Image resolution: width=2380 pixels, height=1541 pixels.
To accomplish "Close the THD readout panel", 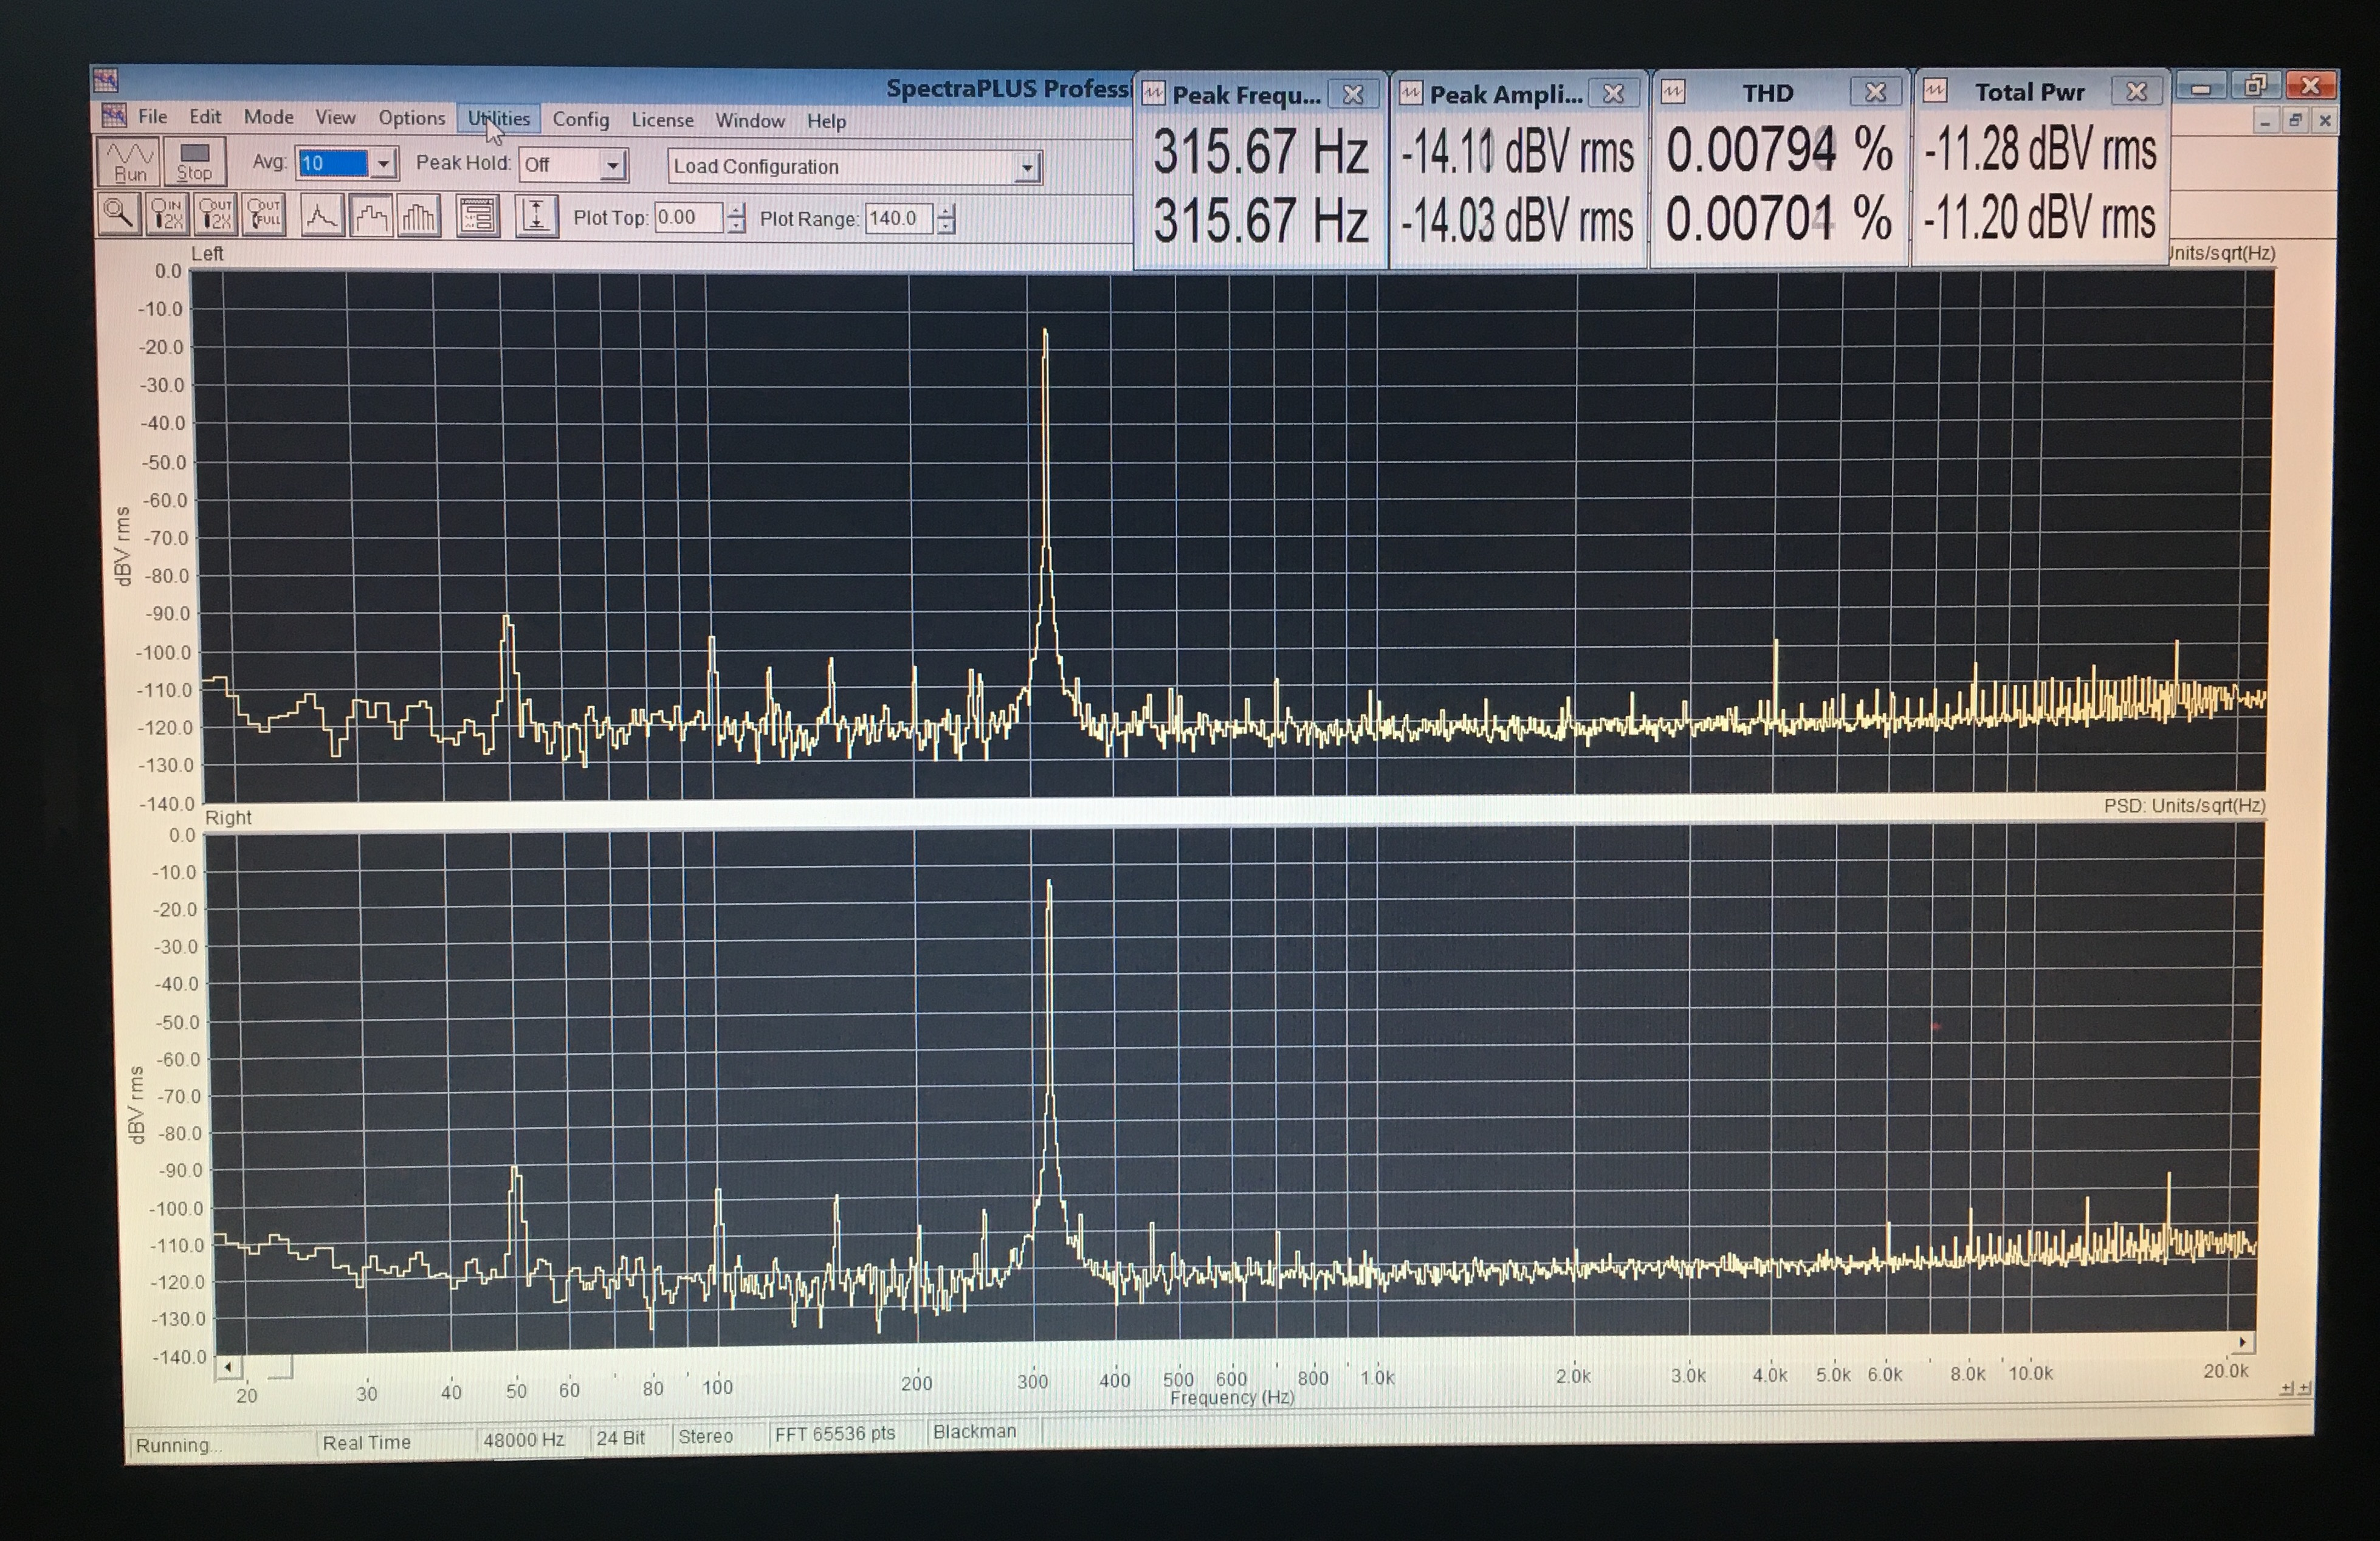I will pyautogui.click(x=1875, y=92).
